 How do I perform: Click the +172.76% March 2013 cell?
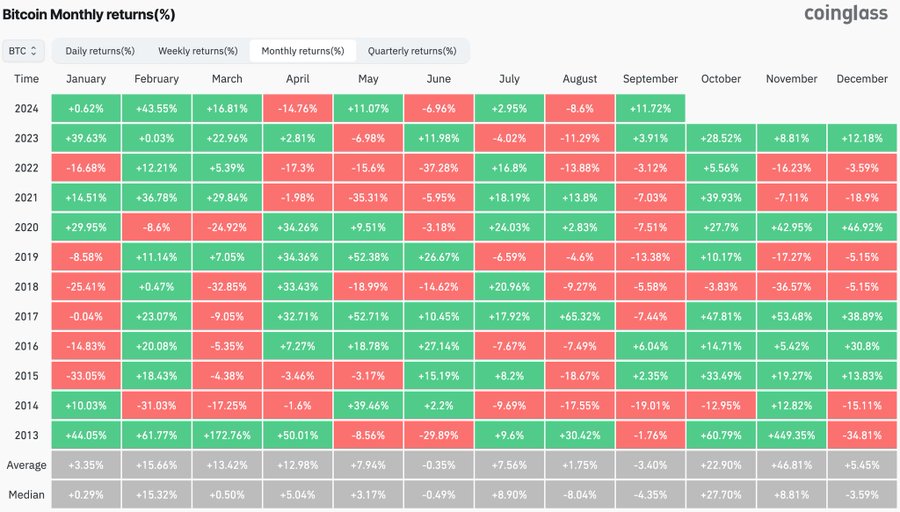pos(227,436)
